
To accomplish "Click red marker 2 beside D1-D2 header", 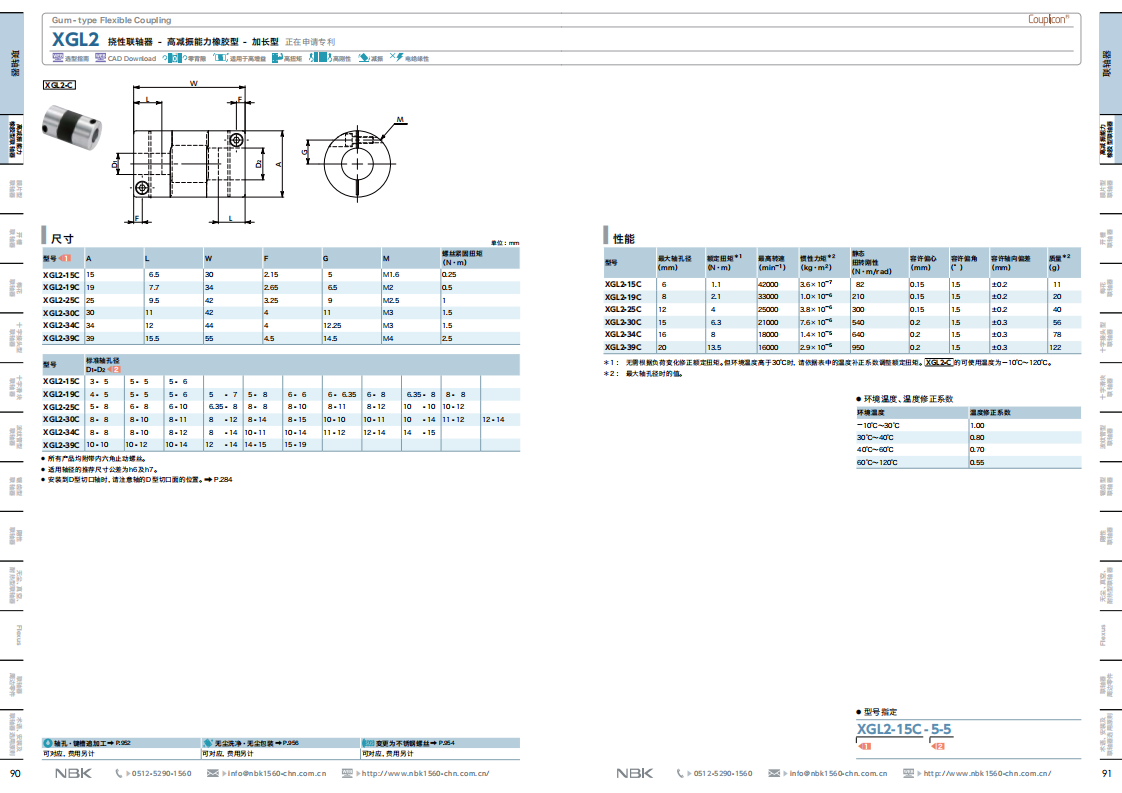I will pyautogui.click(x=114, y=369).
